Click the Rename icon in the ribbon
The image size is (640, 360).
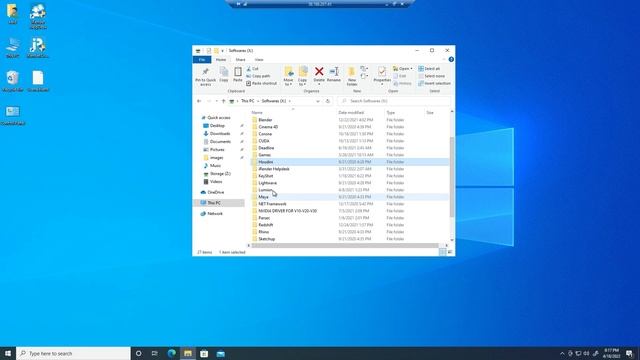pos(333,75)
